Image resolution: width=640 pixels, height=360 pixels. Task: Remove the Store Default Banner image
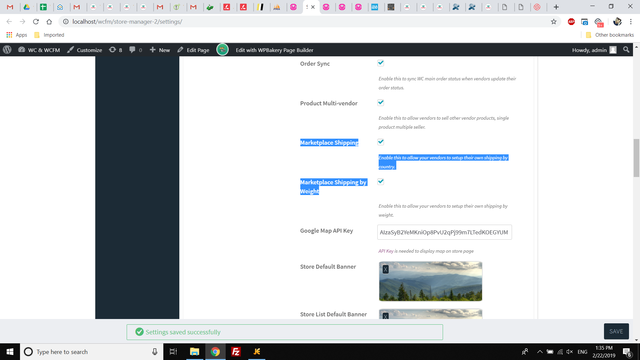[x=385, y=269]
